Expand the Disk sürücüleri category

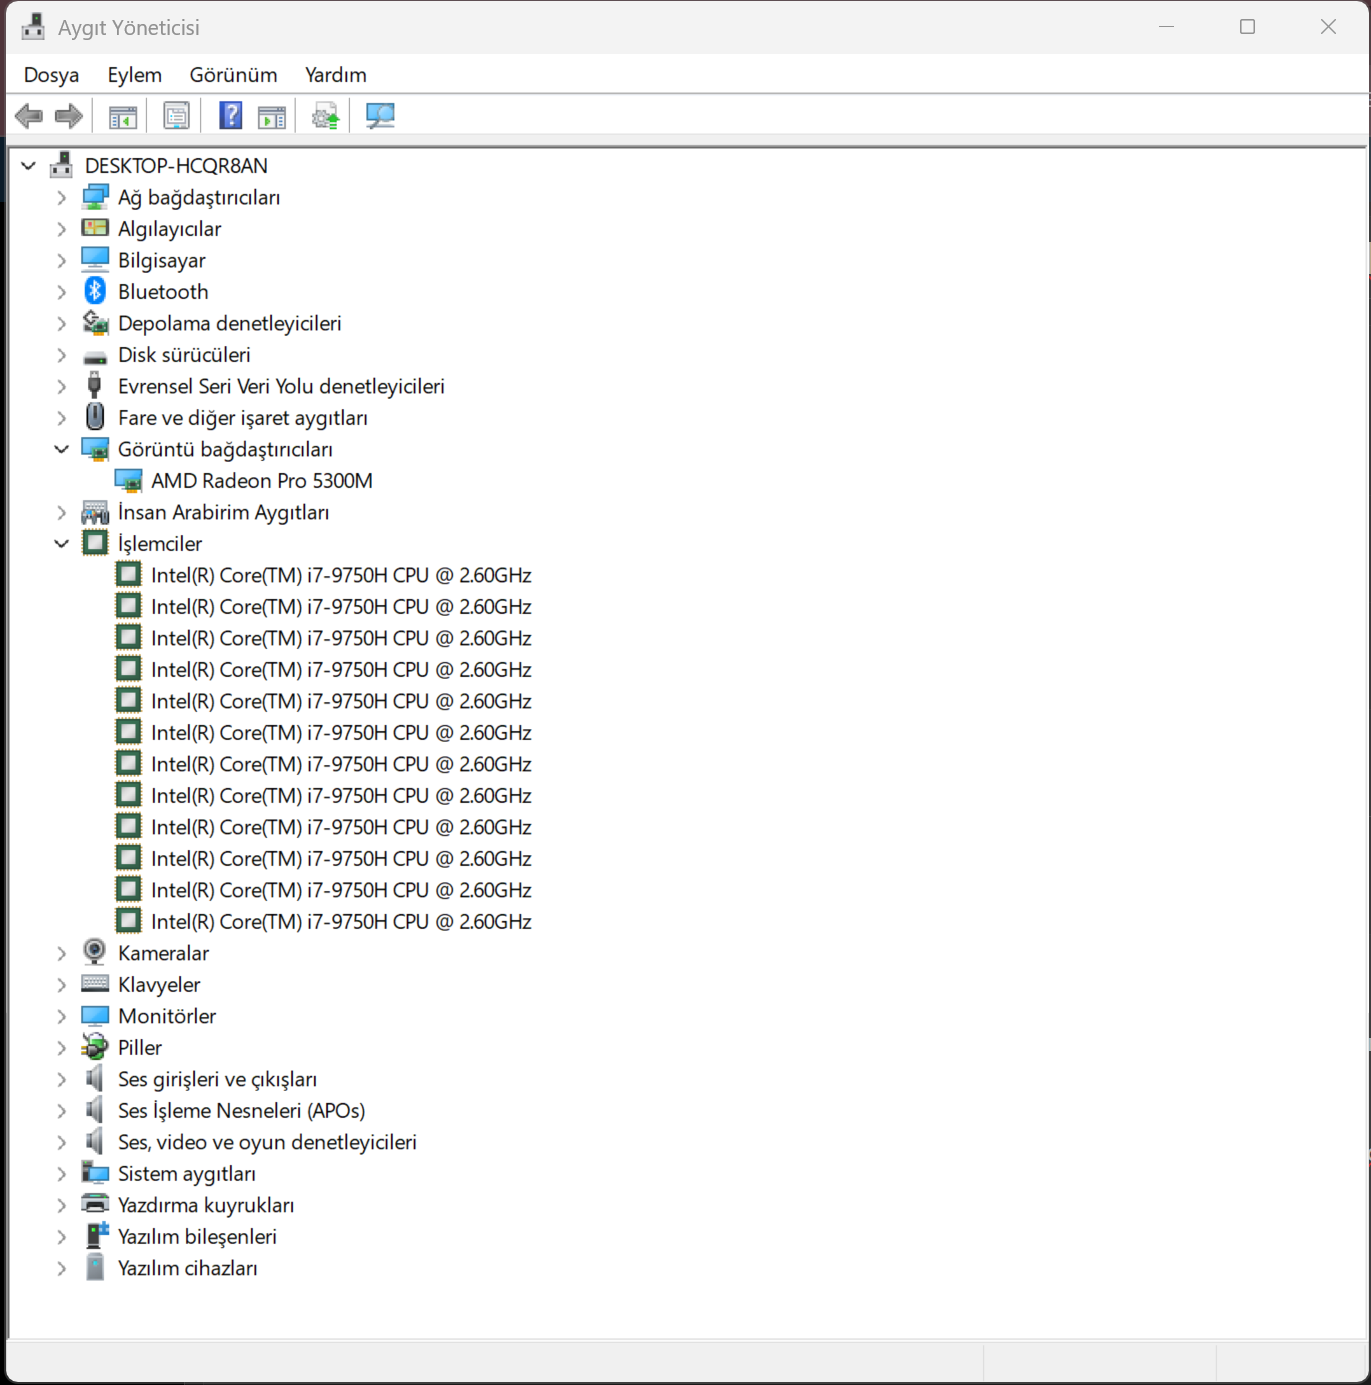[x=62, y=355]
